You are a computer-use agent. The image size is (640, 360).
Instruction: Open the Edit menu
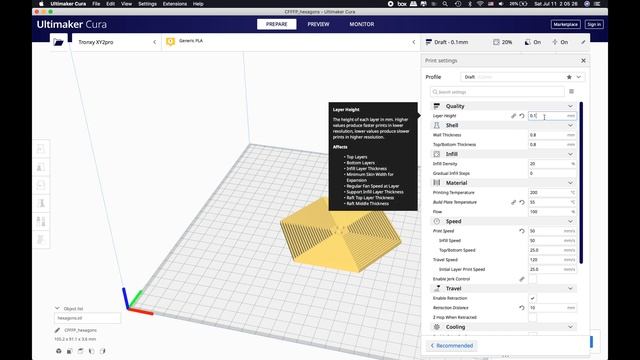point(110,4)
